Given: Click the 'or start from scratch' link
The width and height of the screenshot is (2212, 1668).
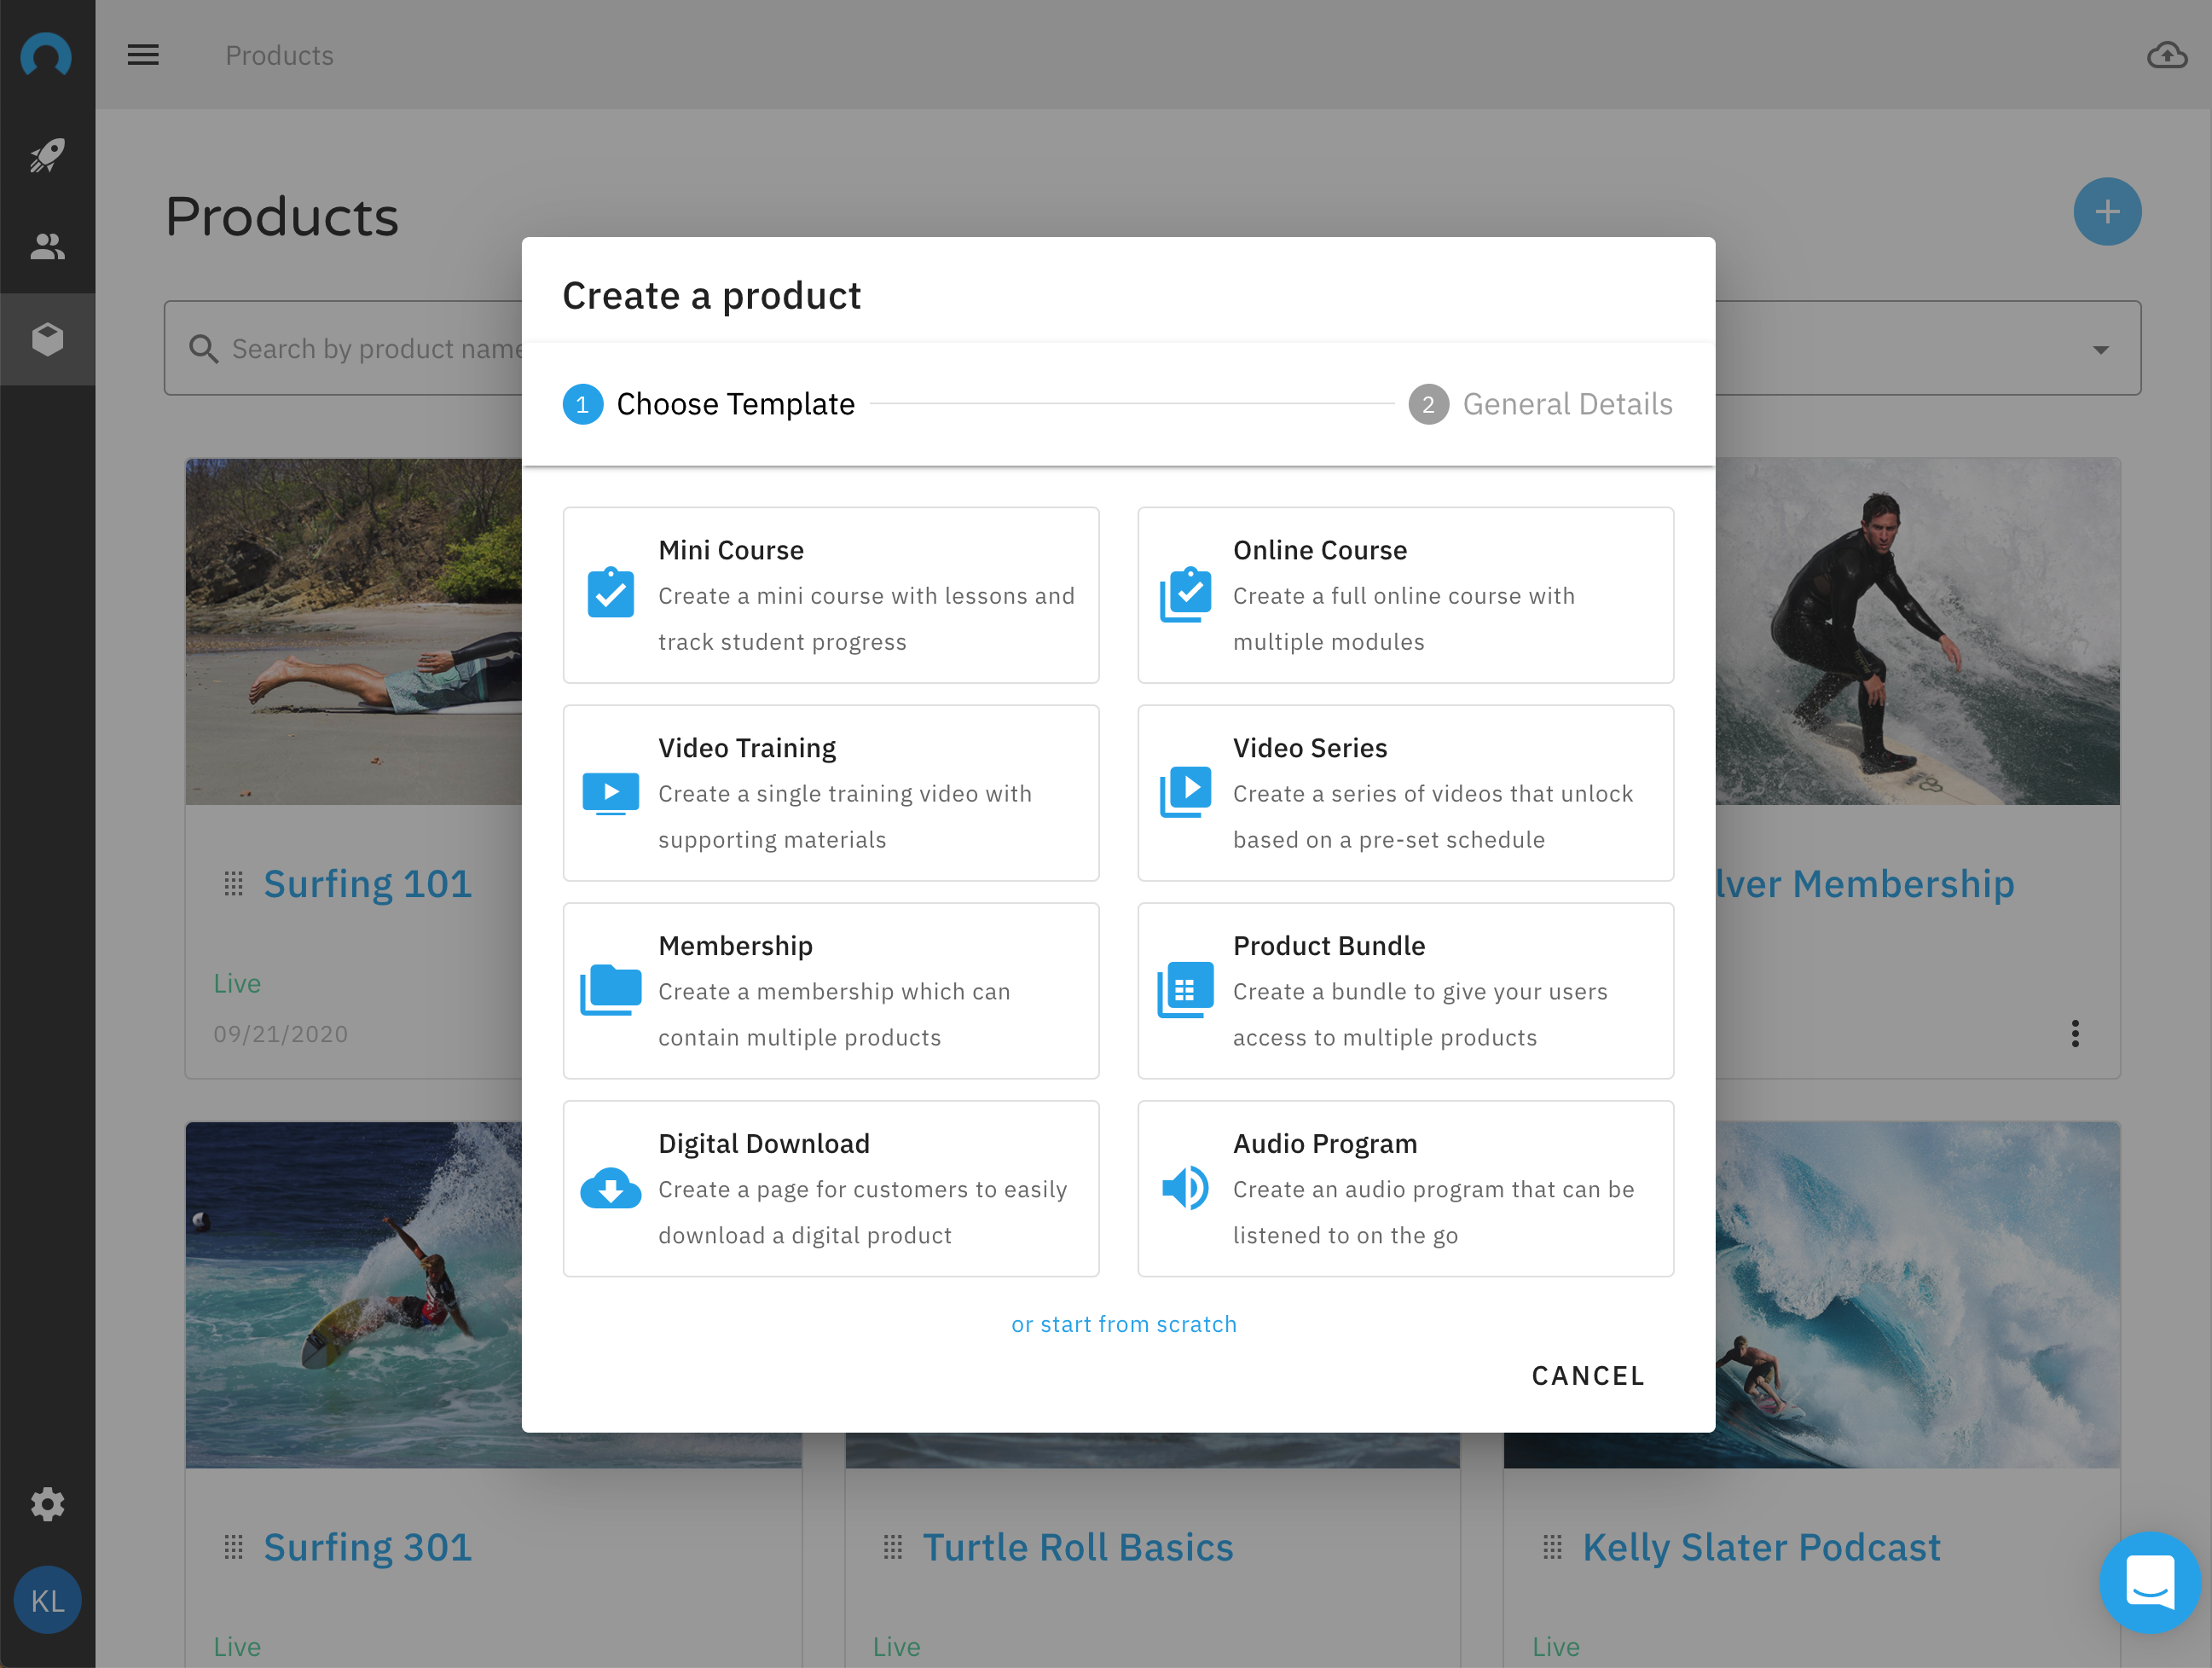Looking at the screenshot, I should point(1123,1324).
